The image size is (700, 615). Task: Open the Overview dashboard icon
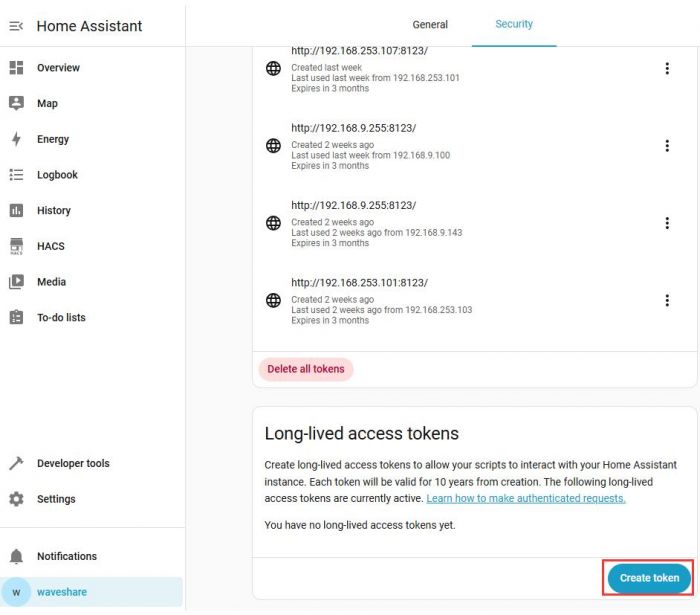(16, 68)
